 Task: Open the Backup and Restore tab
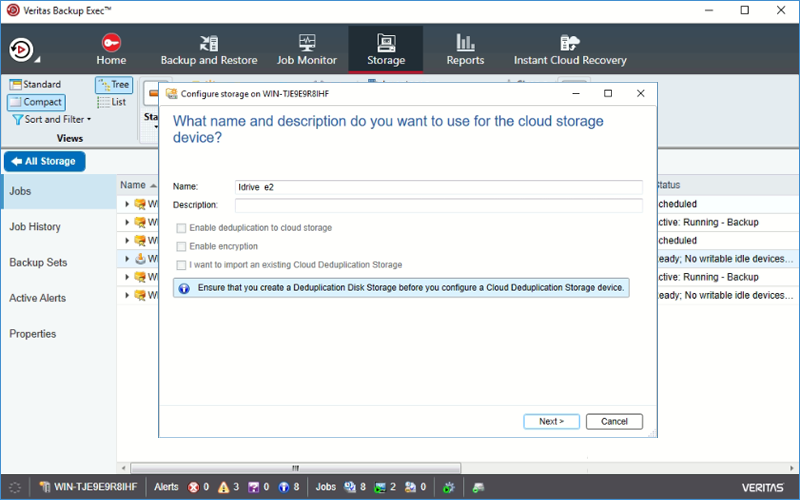(x=209, y=49)
